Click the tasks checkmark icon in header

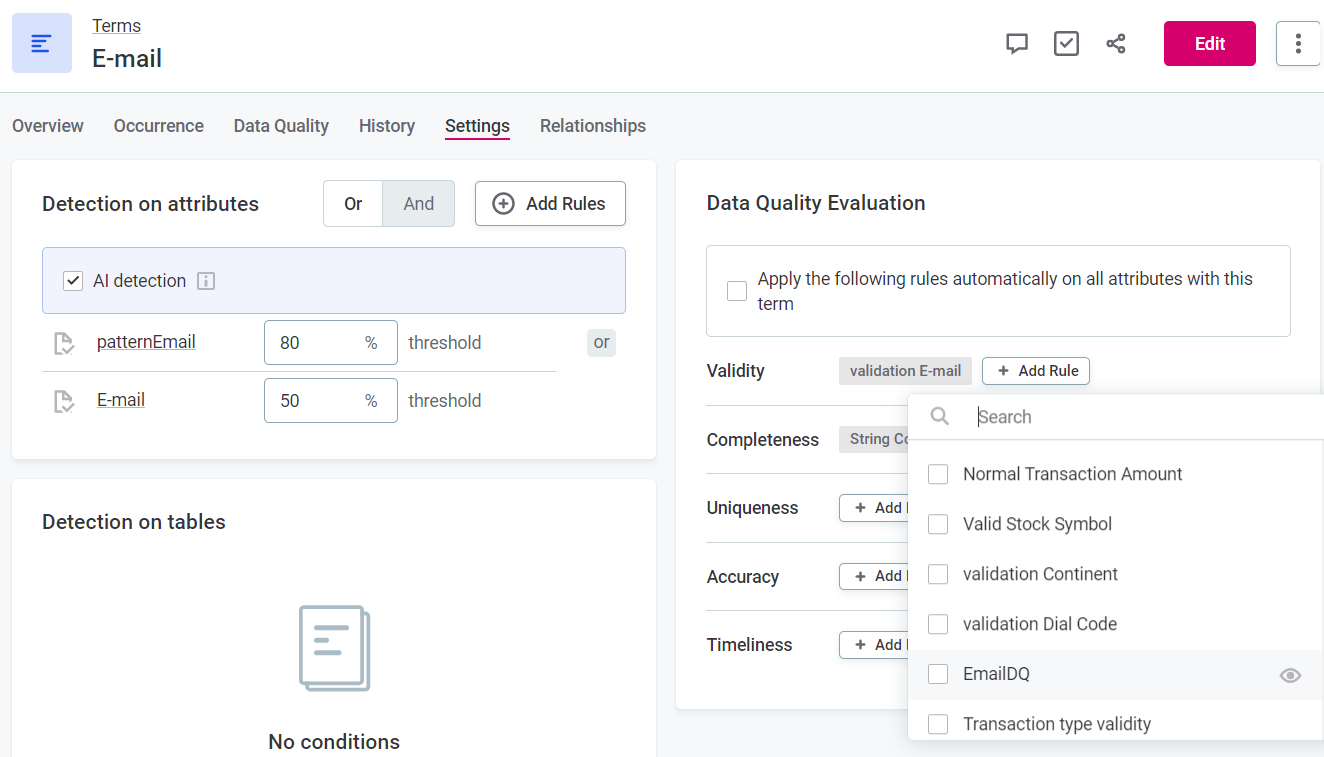(x=1066, y=44)
